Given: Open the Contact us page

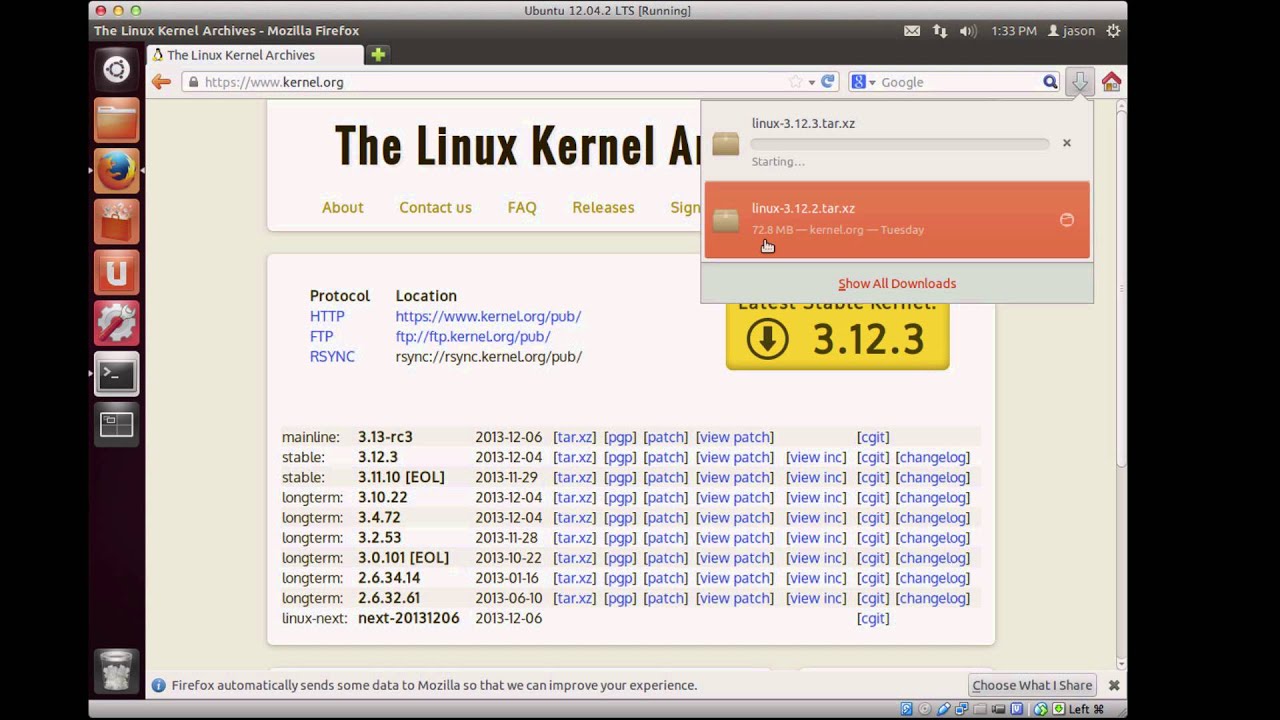Looking at the screenshot, I should pos(435,207).
